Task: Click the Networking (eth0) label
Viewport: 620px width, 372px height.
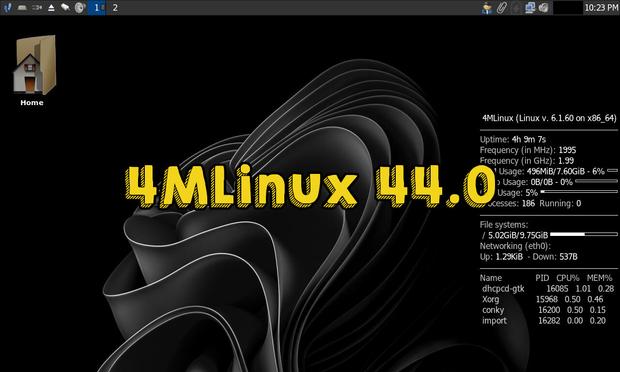Action: 515,246
